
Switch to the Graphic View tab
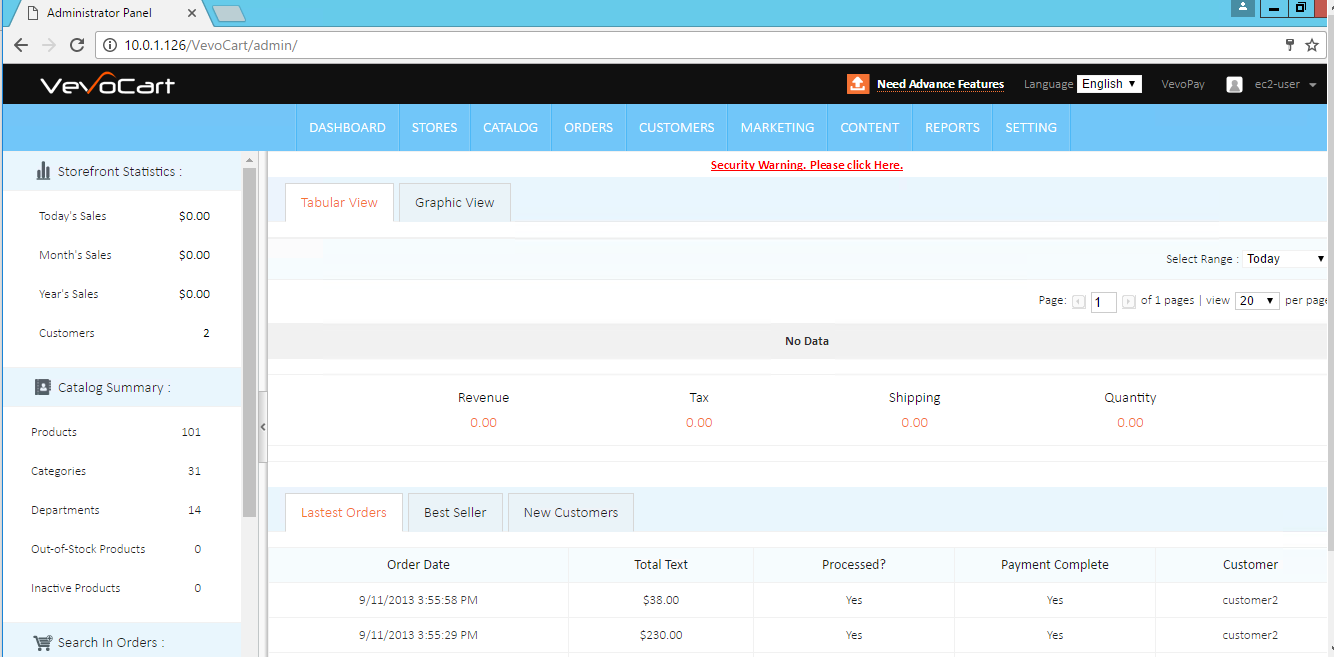[x=454, y=203]
